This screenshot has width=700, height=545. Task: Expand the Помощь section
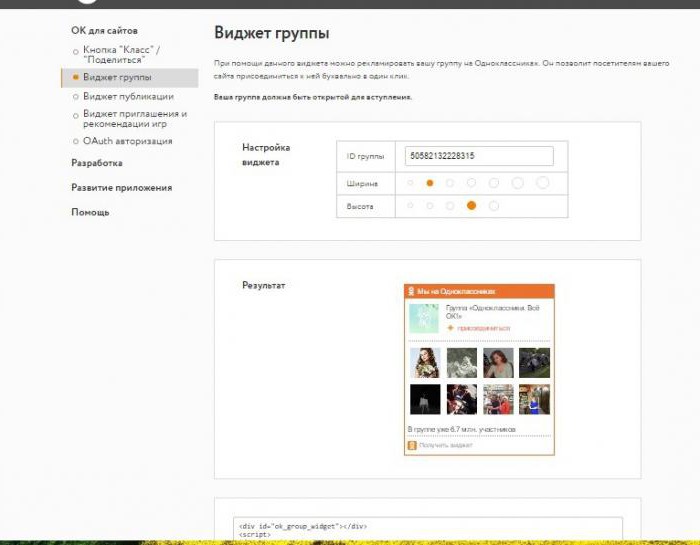(x=90, y=212)
